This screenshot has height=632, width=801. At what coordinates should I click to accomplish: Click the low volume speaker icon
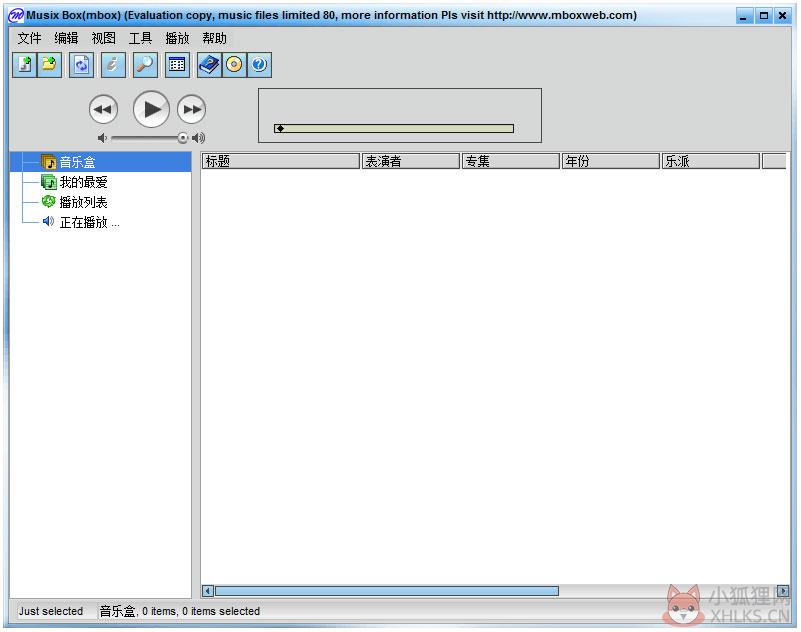[102, 138]
